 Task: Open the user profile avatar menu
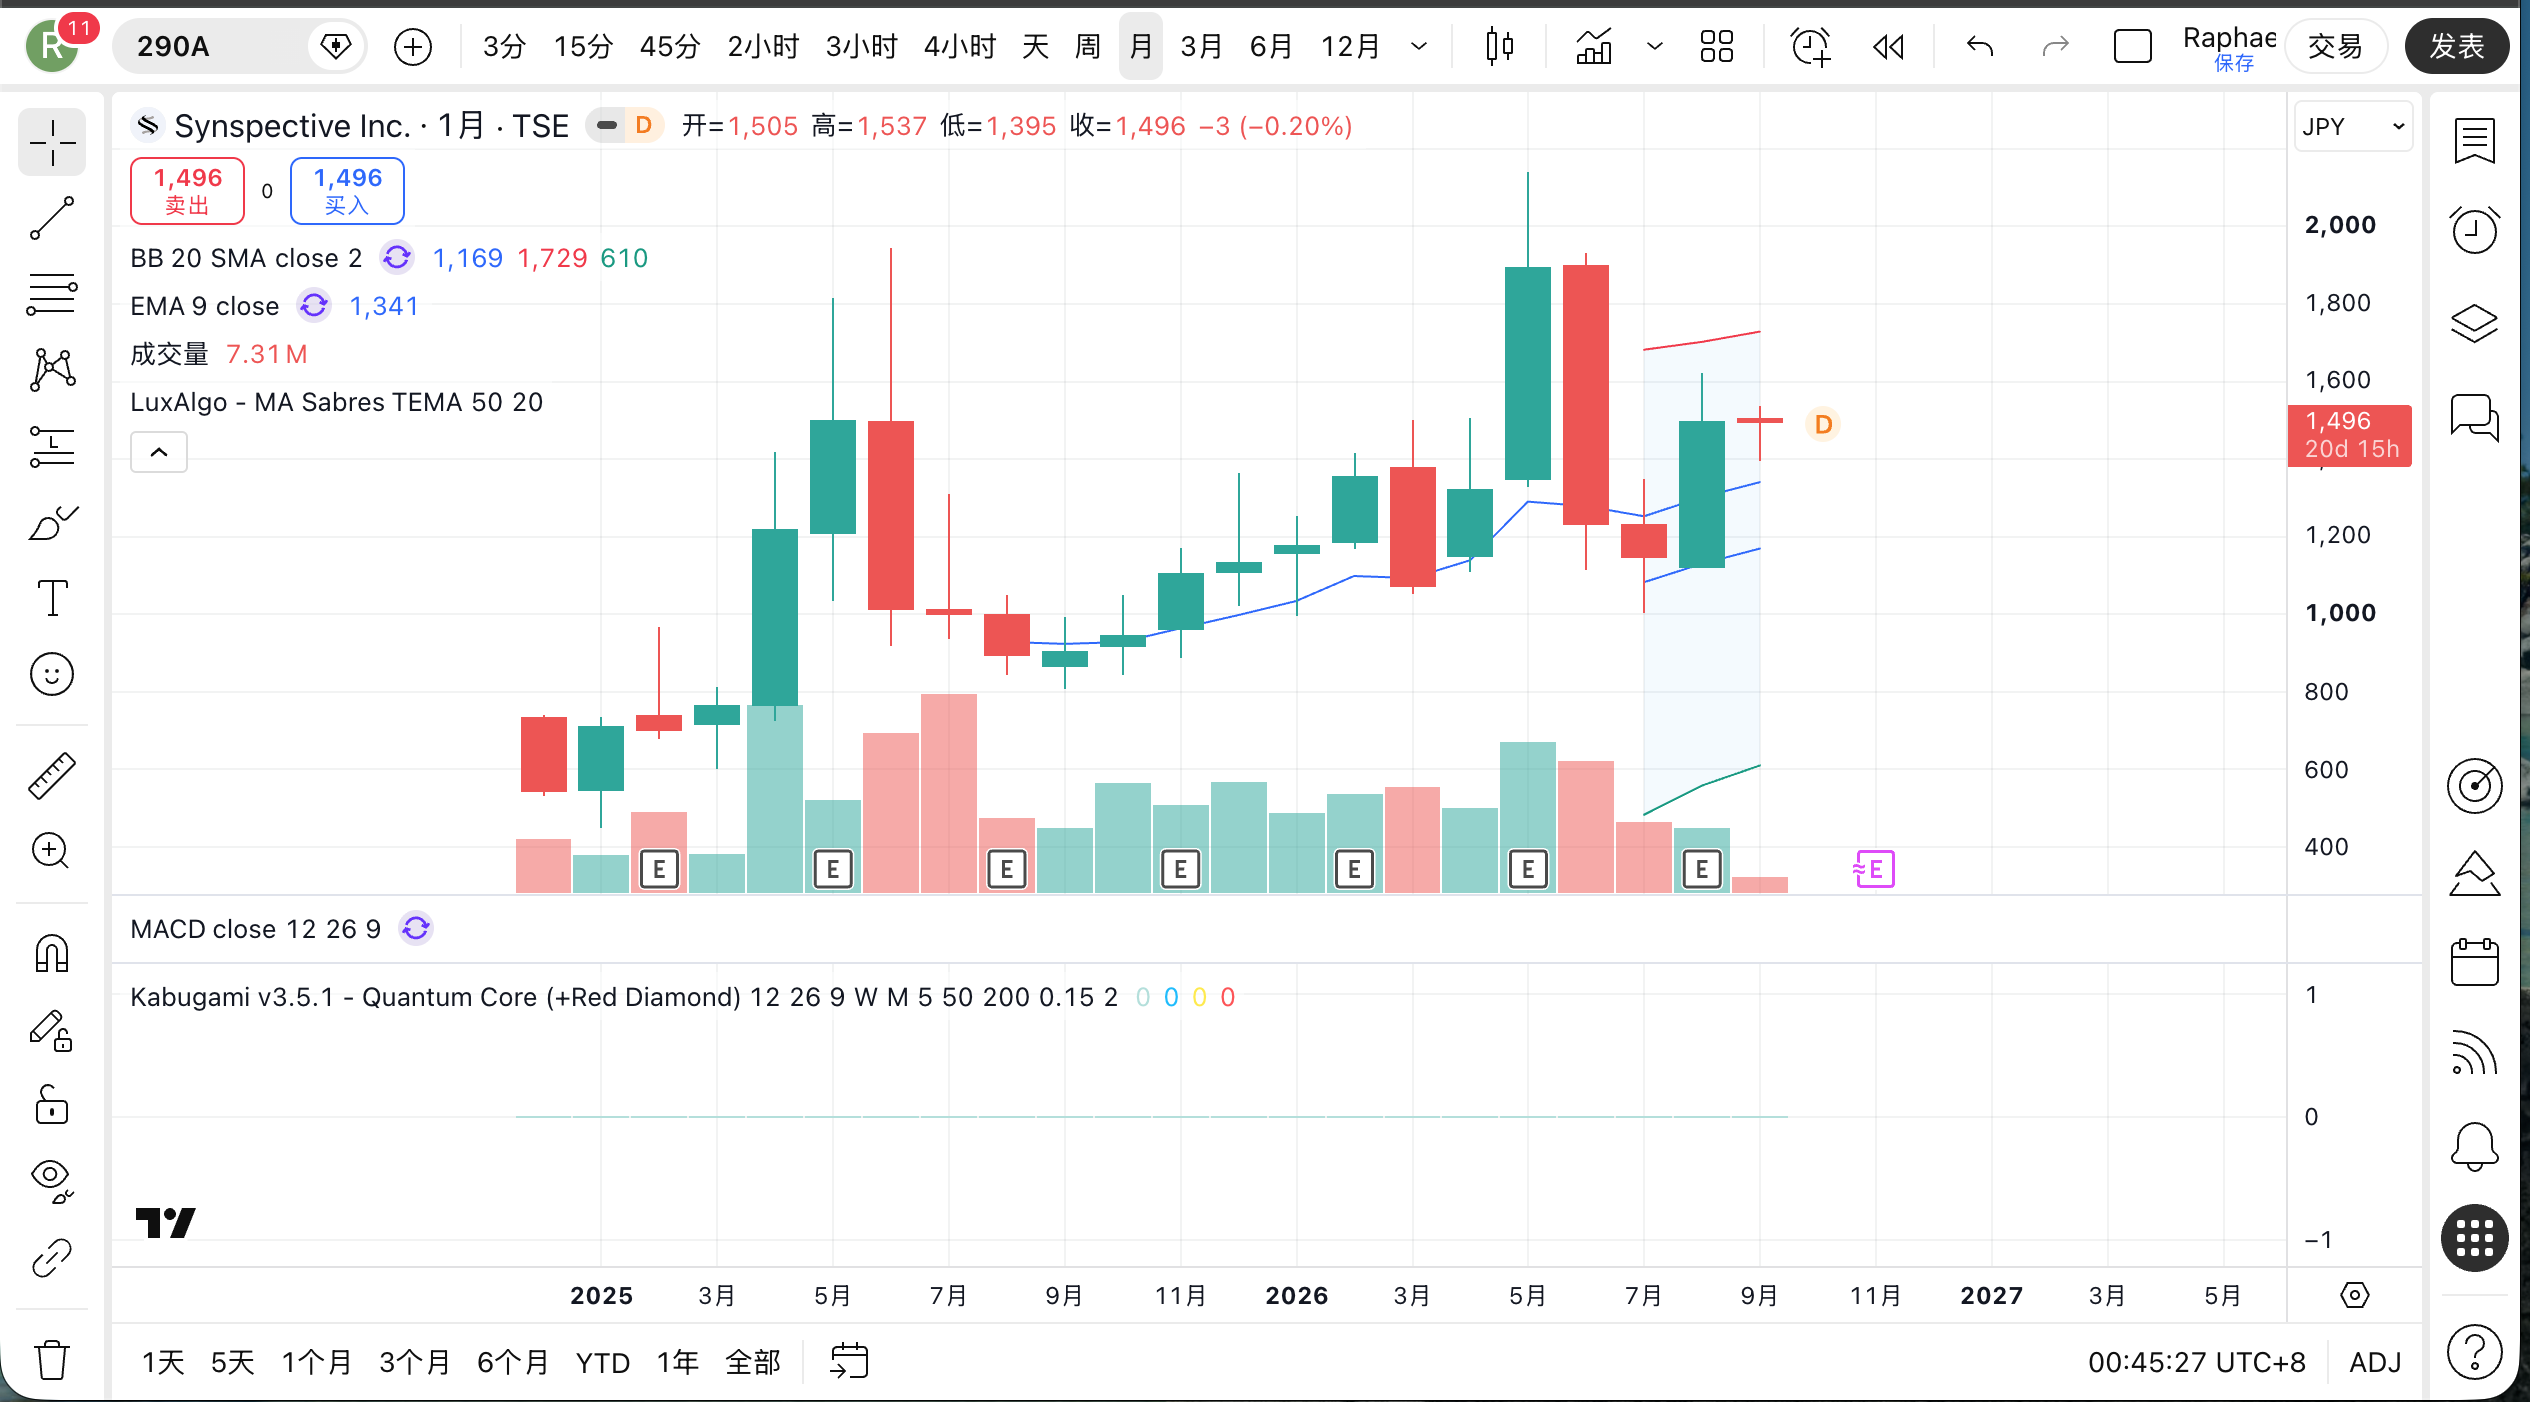click(x=52, y=46)
